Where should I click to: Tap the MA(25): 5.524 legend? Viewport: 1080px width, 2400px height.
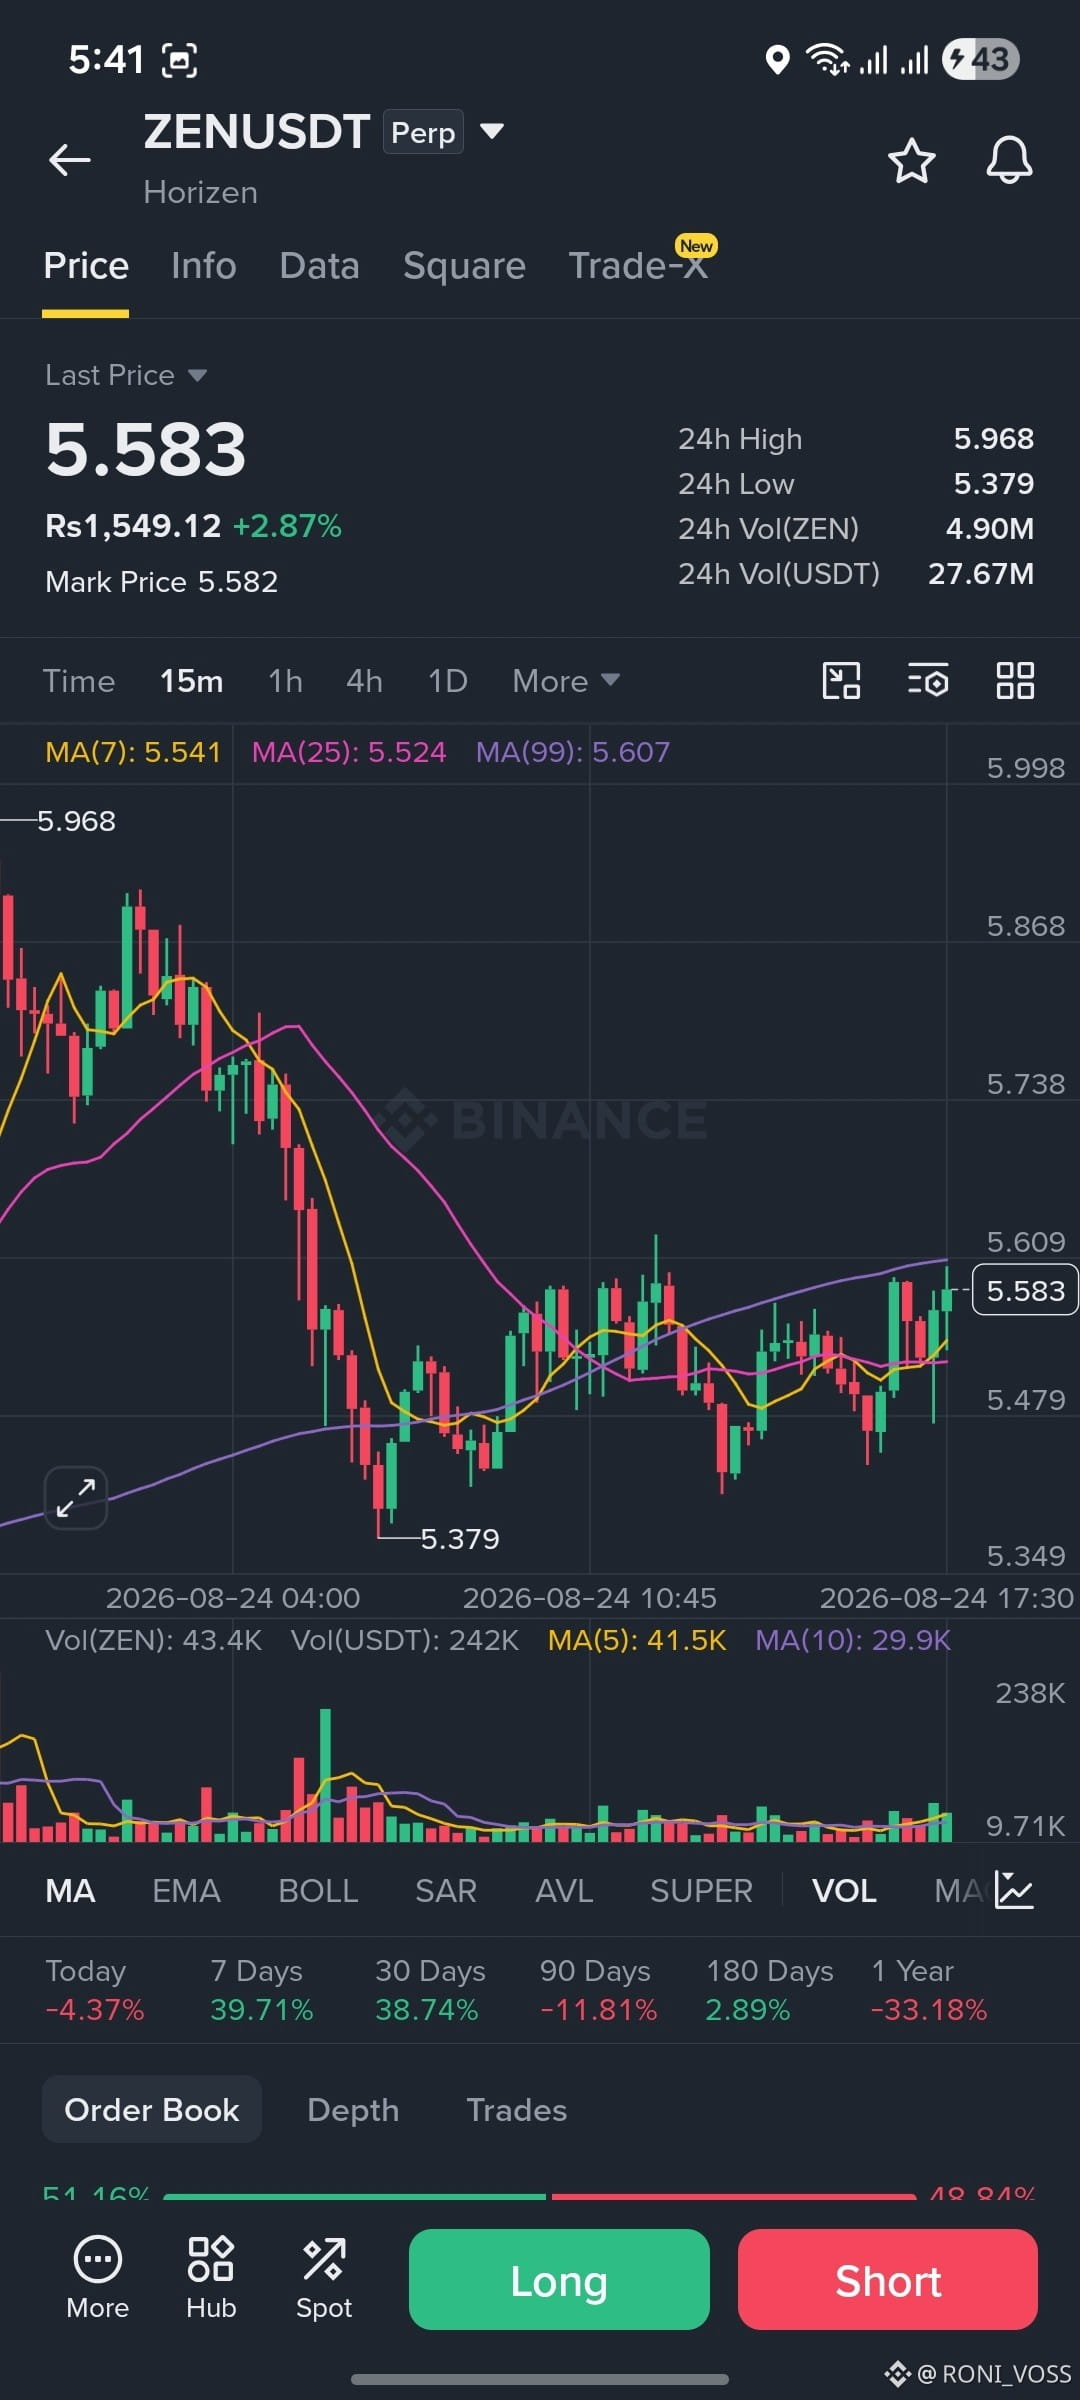[349, 752]
